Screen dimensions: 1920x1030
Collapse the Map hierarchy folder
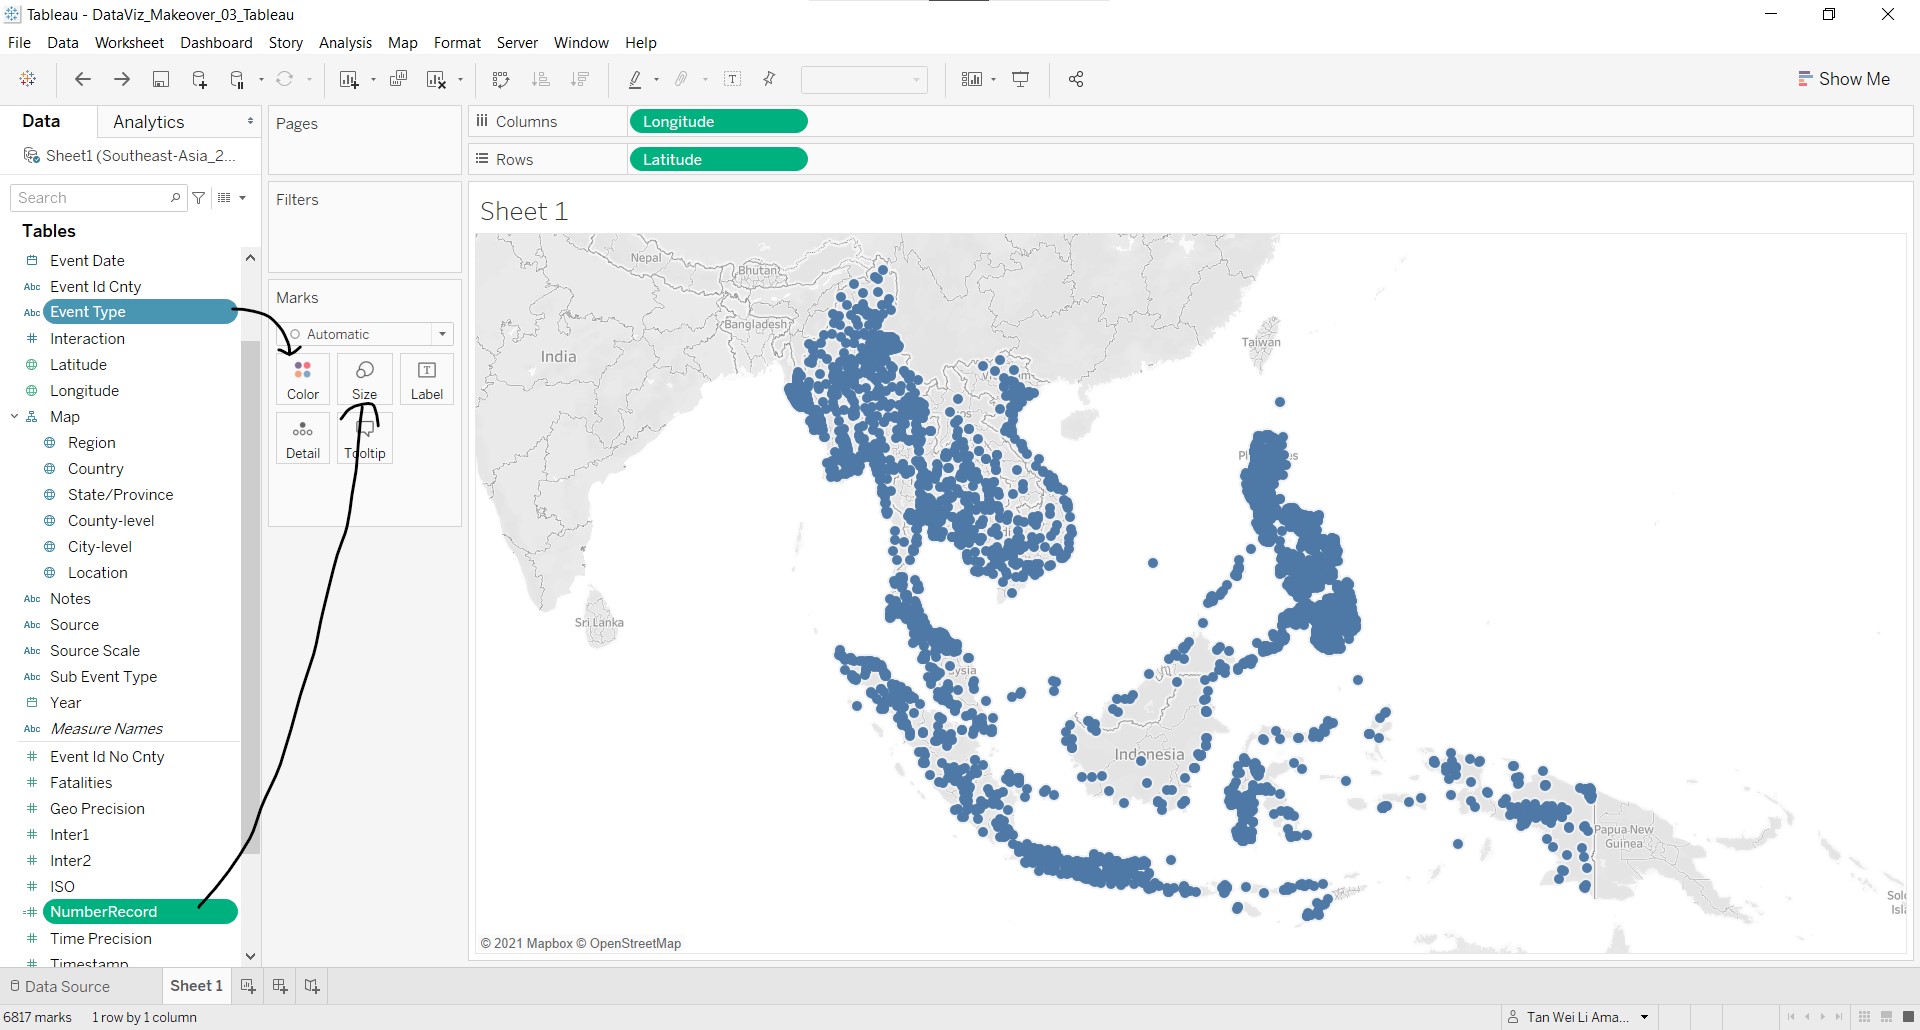point(15,417)
